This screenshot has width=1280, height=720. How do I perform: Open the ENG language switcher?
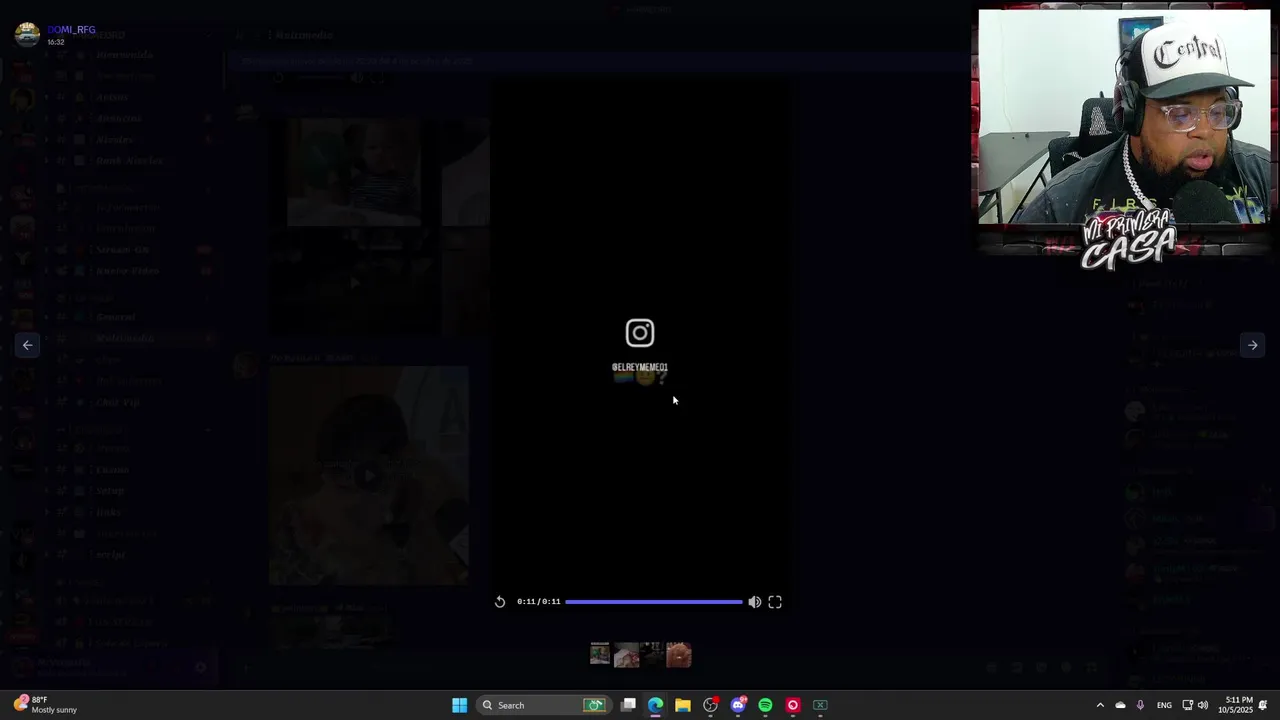pos(1164,705)
